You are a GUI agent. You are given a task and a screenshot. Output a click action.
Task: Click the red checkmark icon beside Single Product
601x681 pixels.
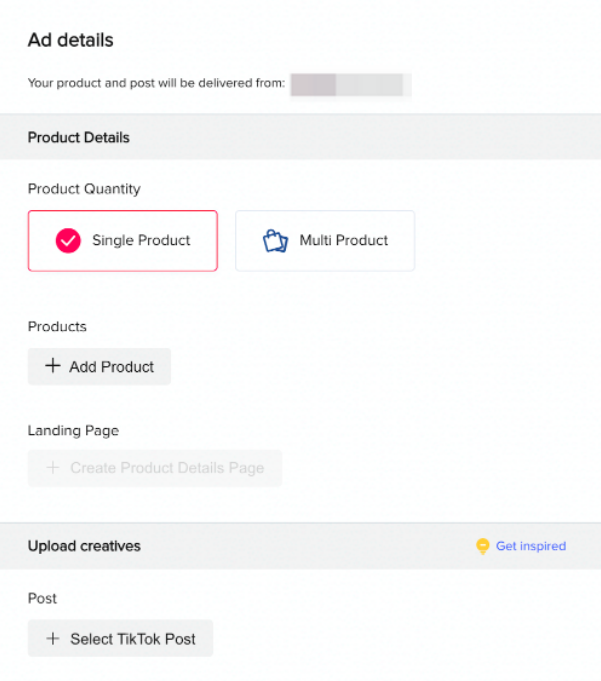(68, 241)
